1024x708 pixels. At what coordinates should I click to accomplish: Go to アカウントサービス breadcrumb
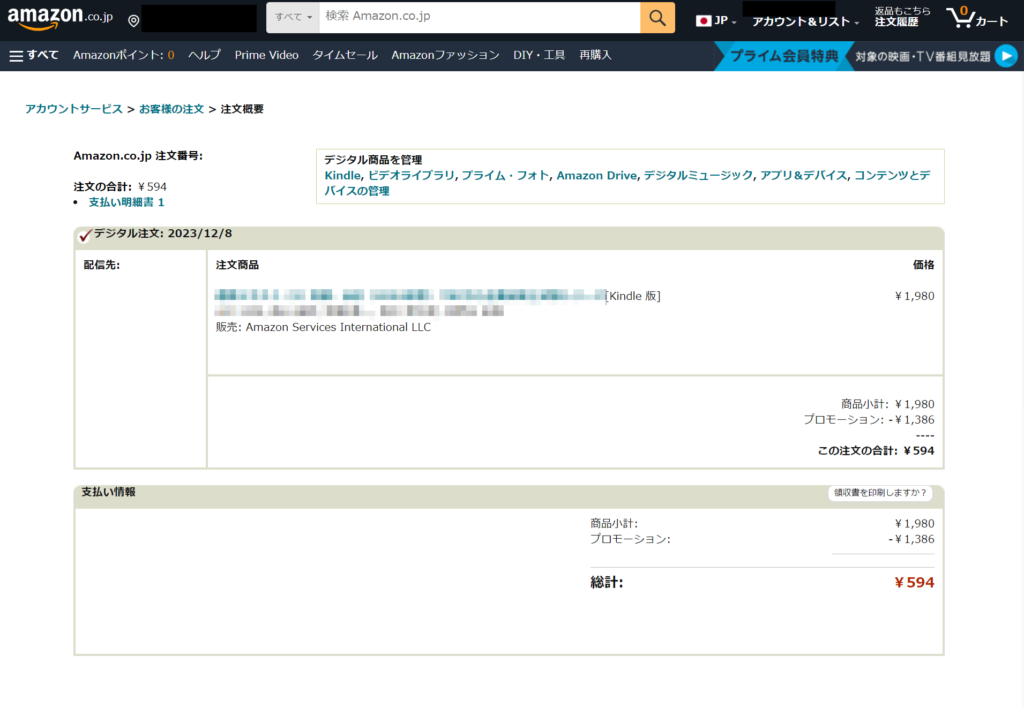tap(74, 109)
